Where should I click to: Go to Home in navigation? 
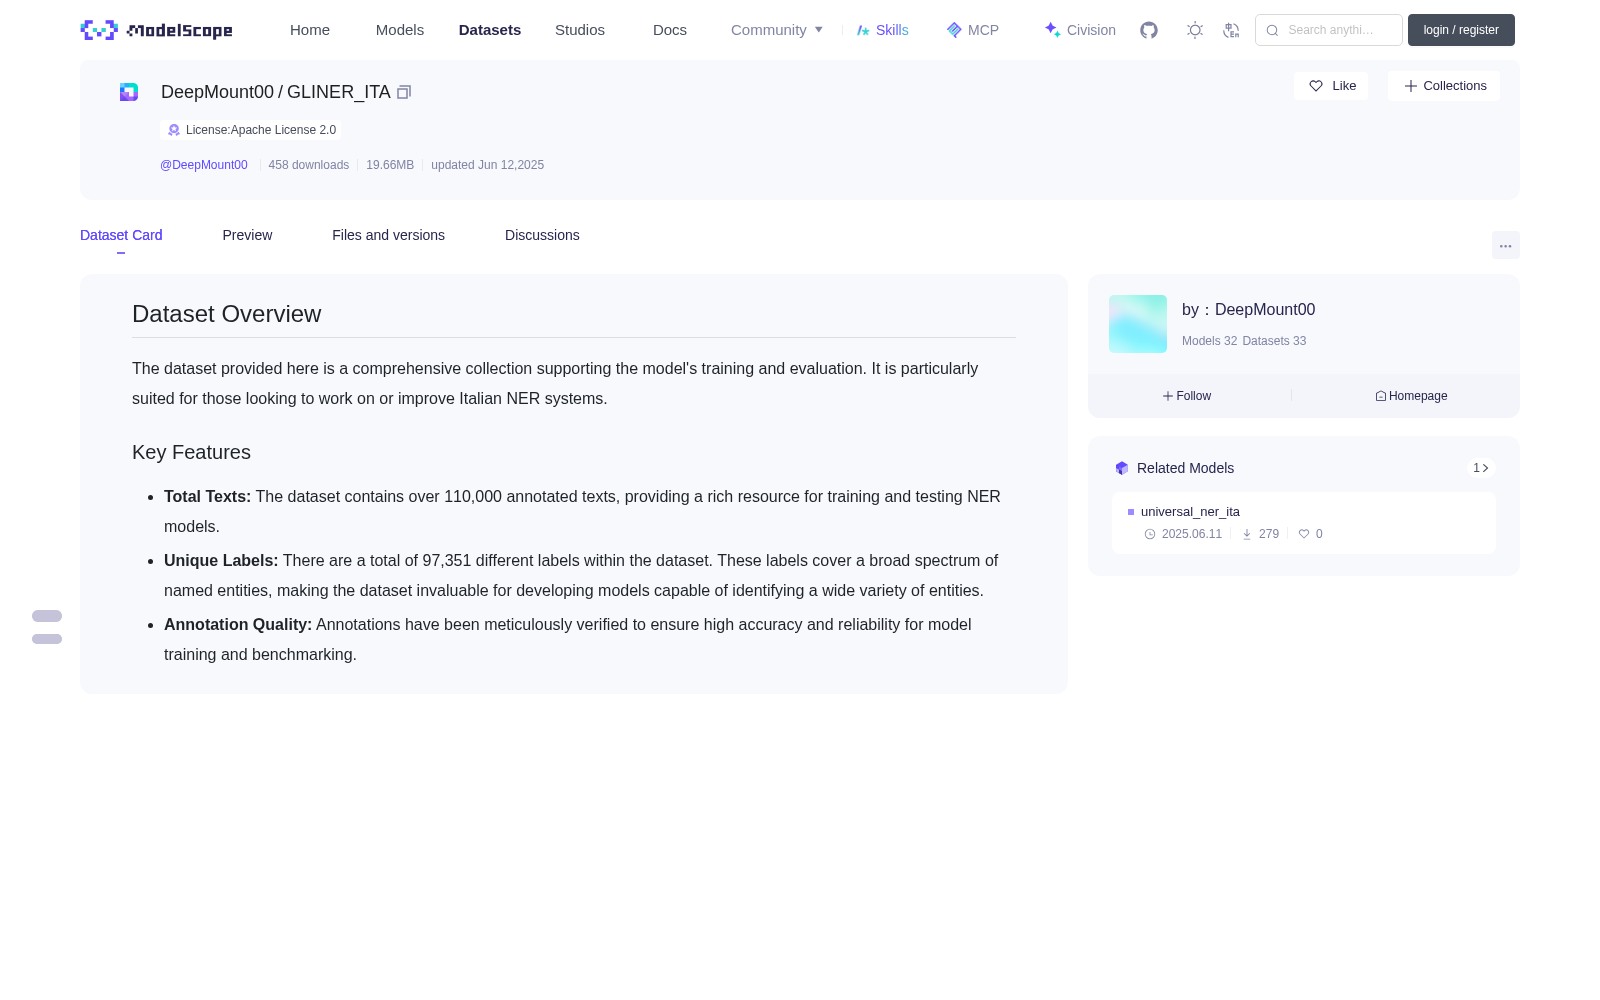(310, 30)
